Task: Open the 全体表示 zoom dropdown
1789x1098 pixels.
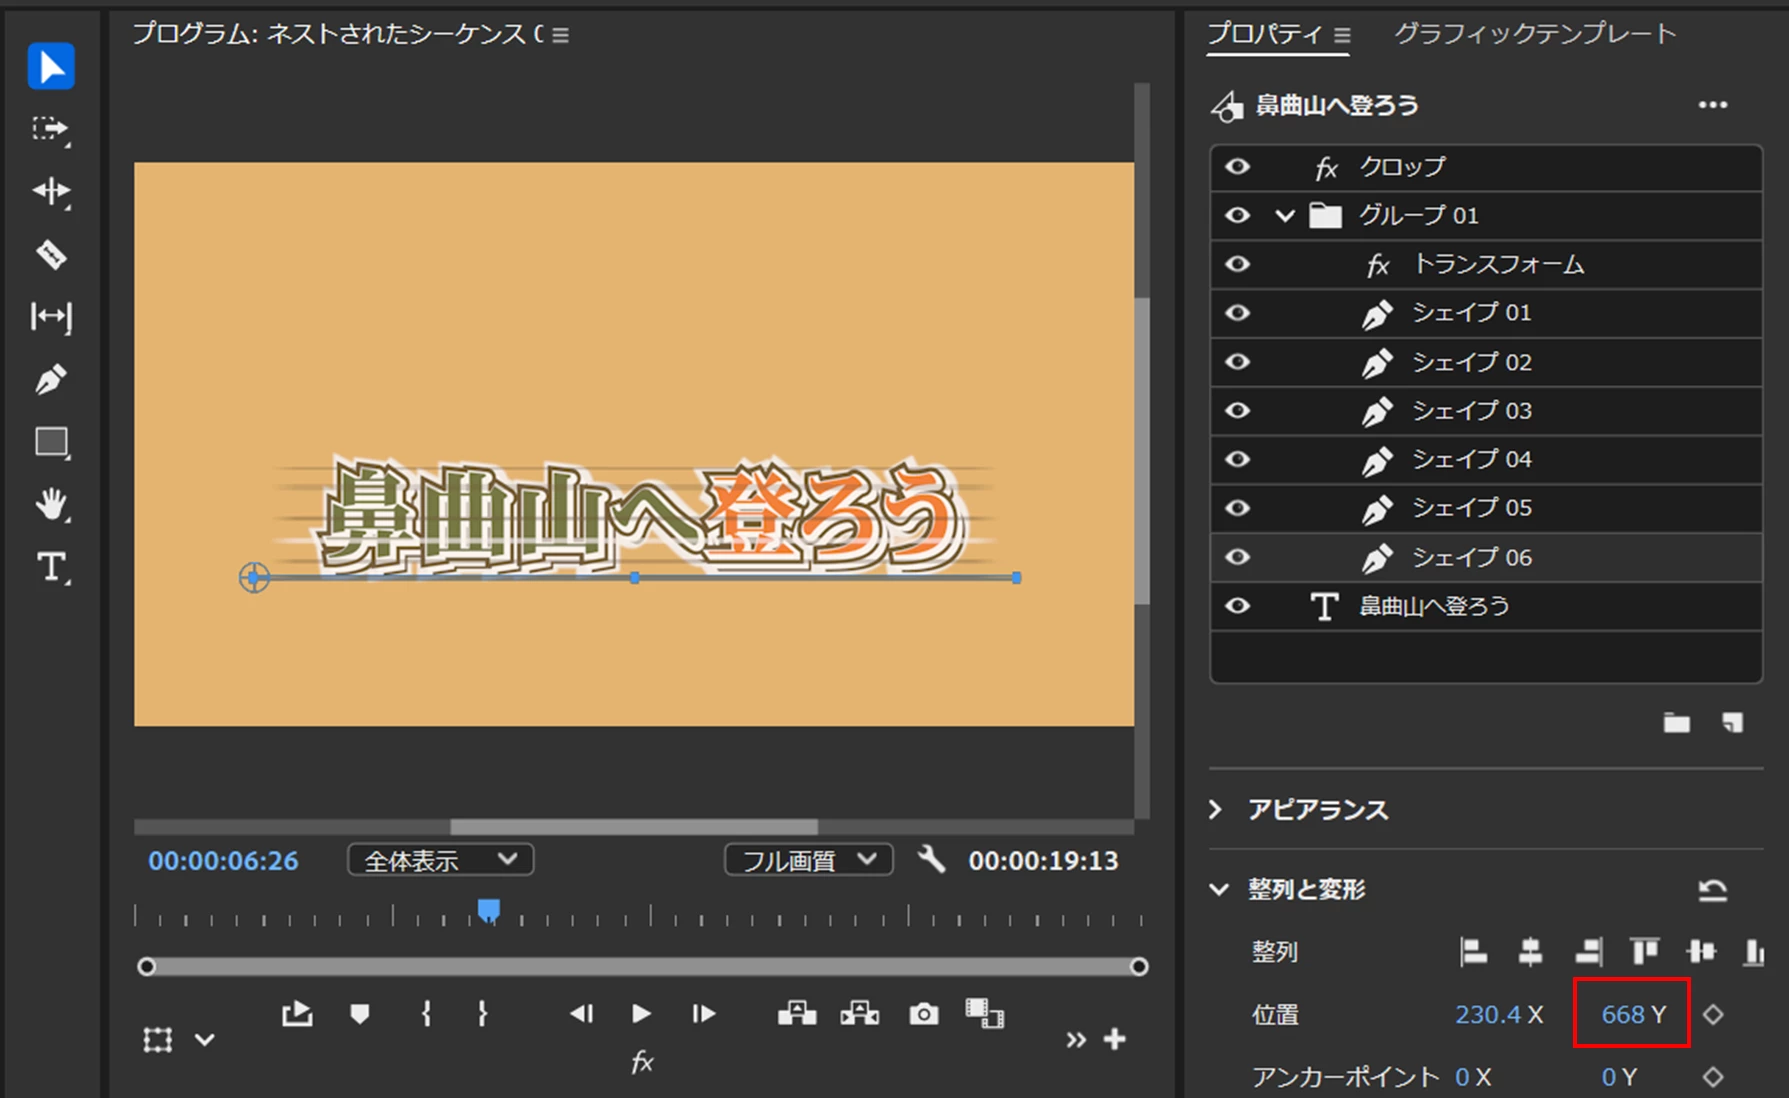Action: pos(440,860)
